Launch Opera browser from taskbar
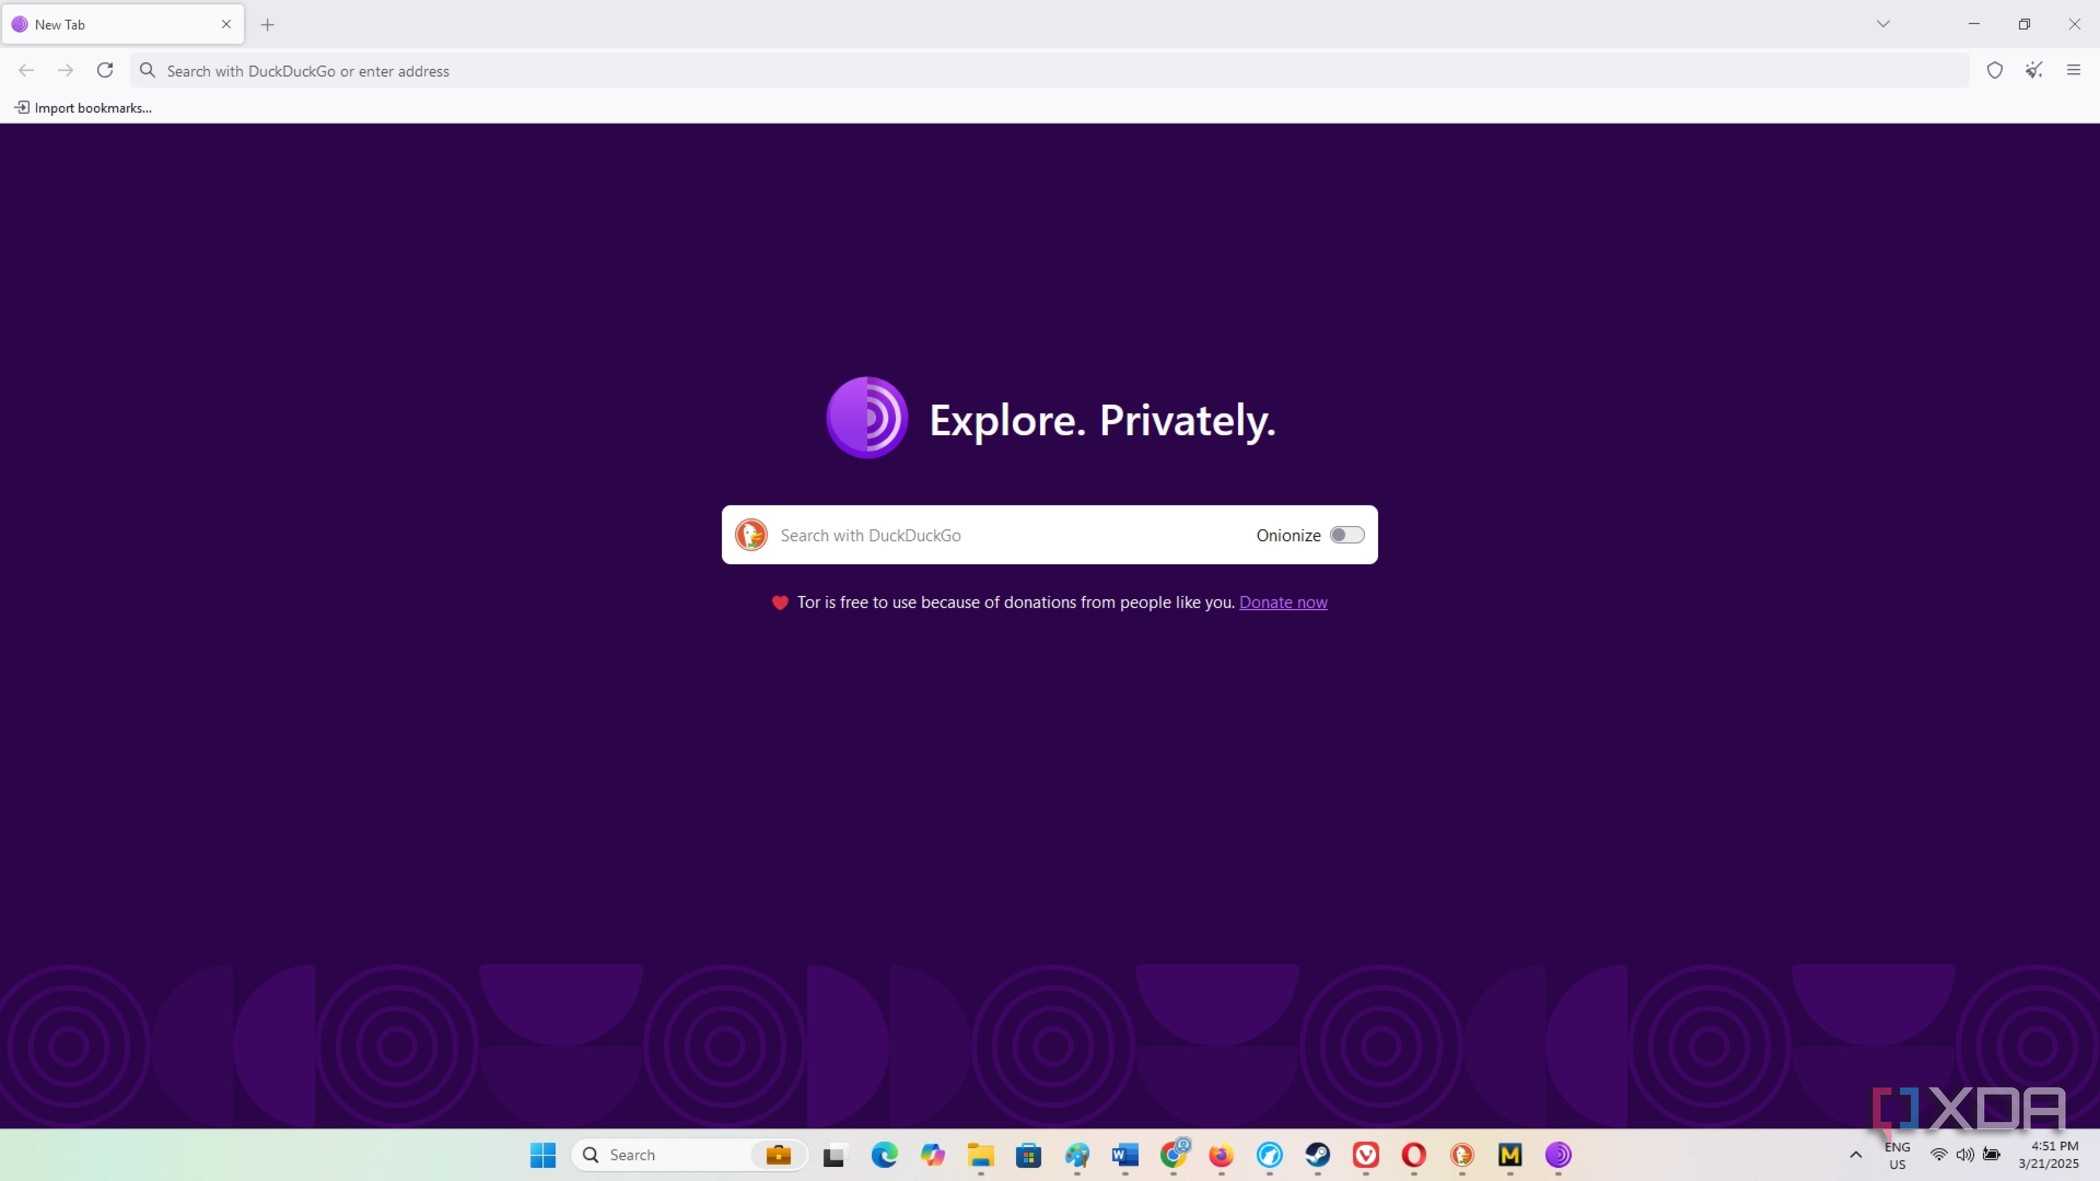This screenshot has height=1181, width=2100. coord(1413,1155)
